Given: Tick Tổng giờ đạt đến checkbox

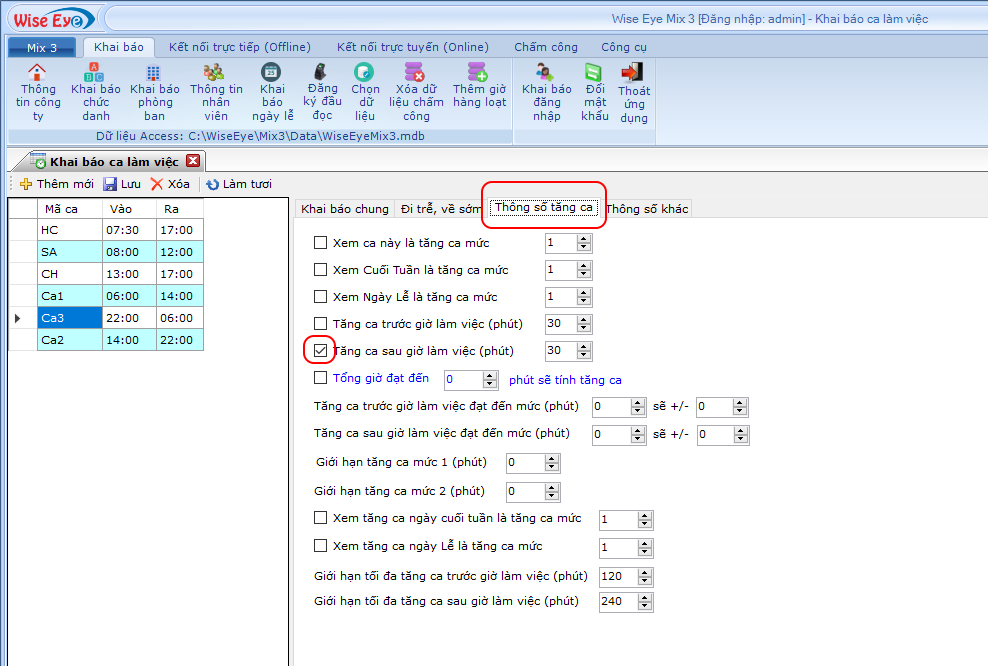Looking at the screenshot, I should pos(321,378).
